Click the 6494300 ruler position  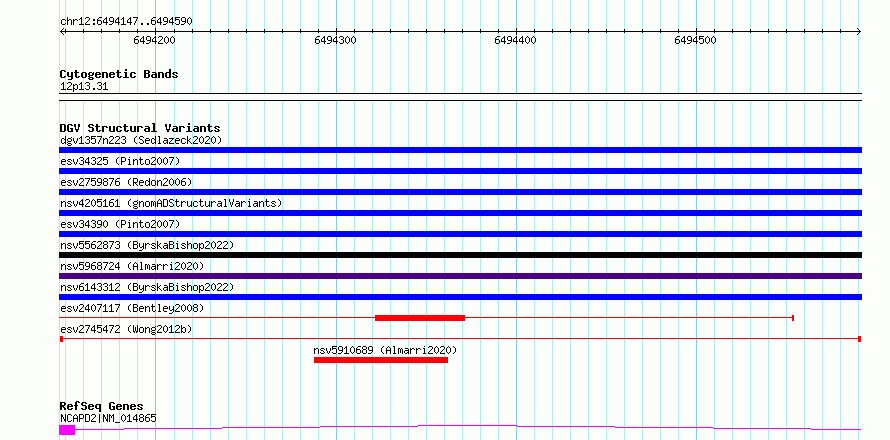tap(335, 40)
